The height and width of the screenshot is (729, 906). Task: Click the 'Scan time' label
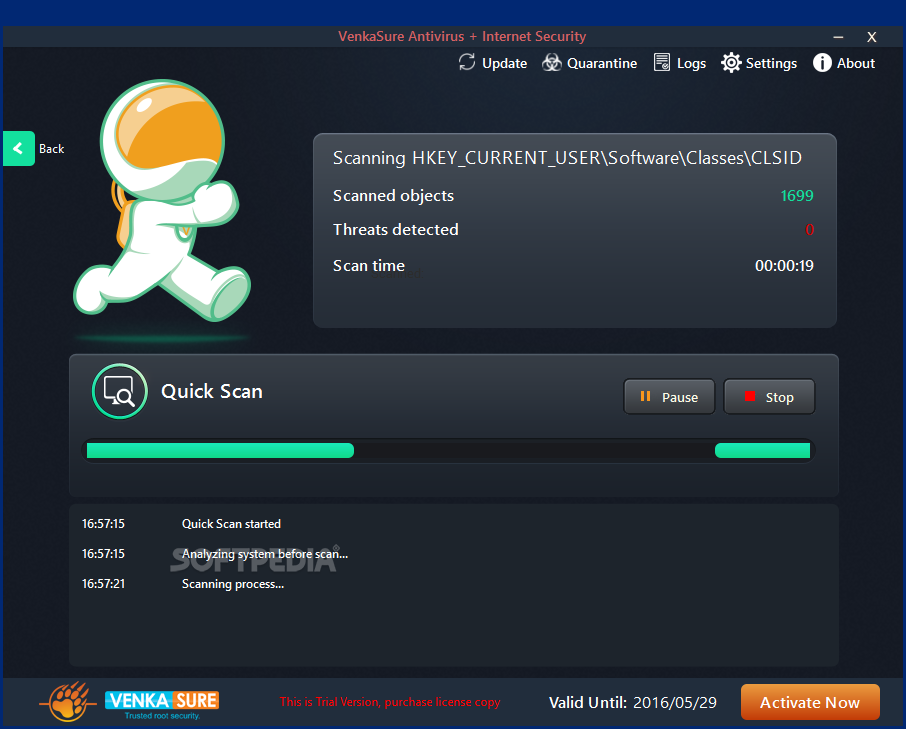tap(369, 266)
